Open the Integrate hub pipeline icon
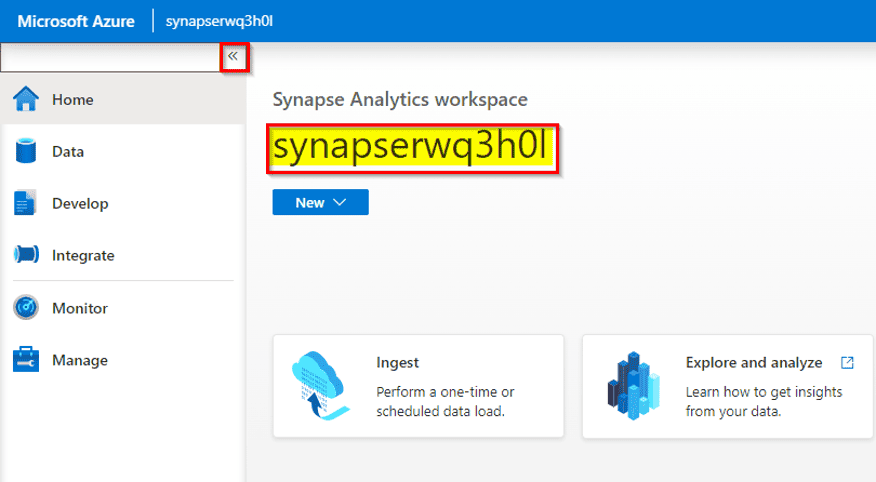Viewport: 876px width, 482px height. point(26,255)
